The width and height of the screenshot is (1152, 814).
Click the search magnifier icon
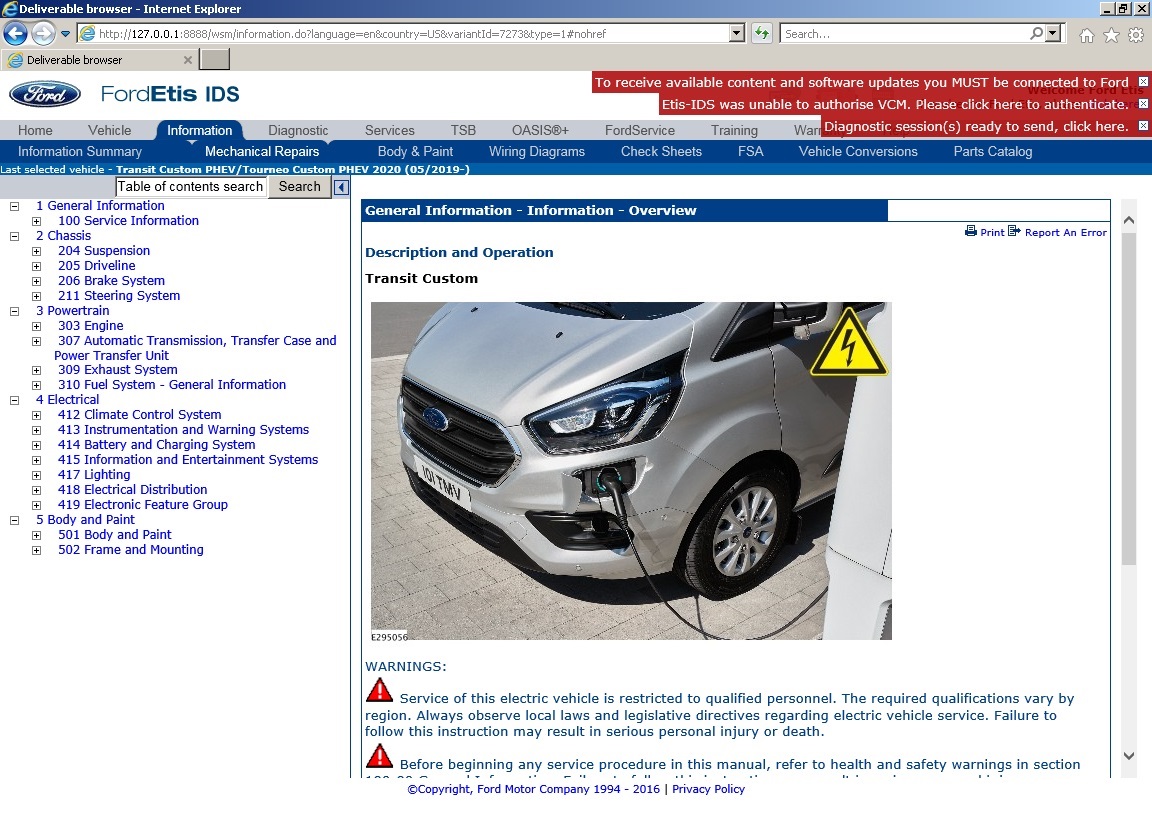click(1035, 33)
